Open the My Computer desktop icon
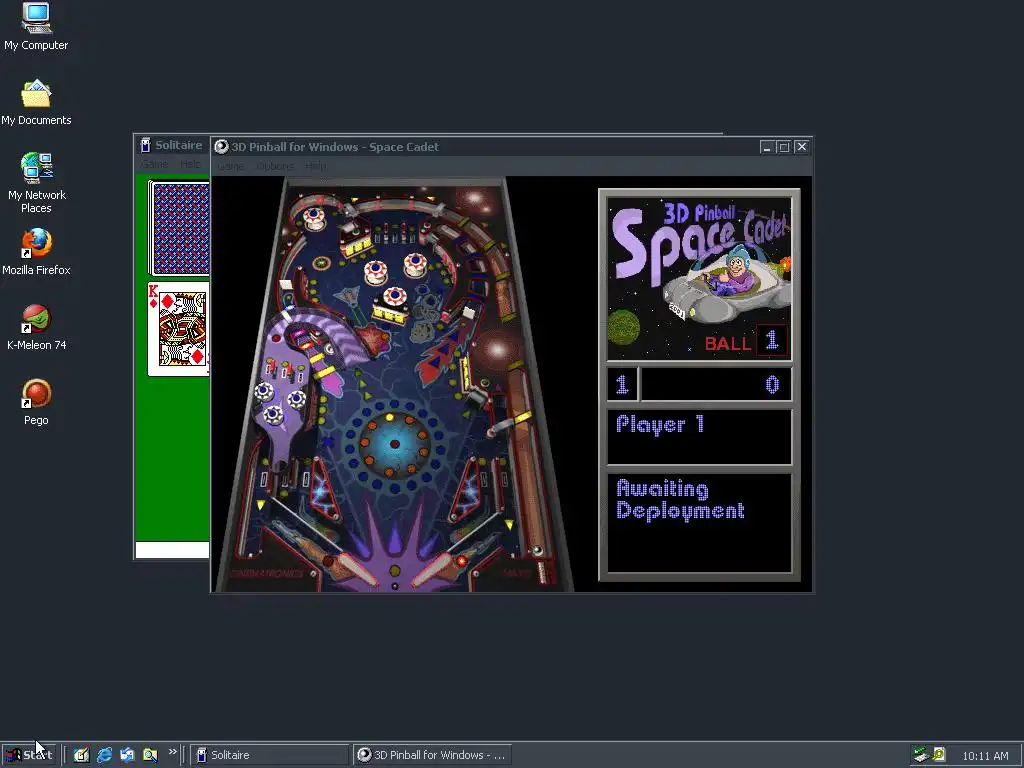 click(x=36, y=26)
